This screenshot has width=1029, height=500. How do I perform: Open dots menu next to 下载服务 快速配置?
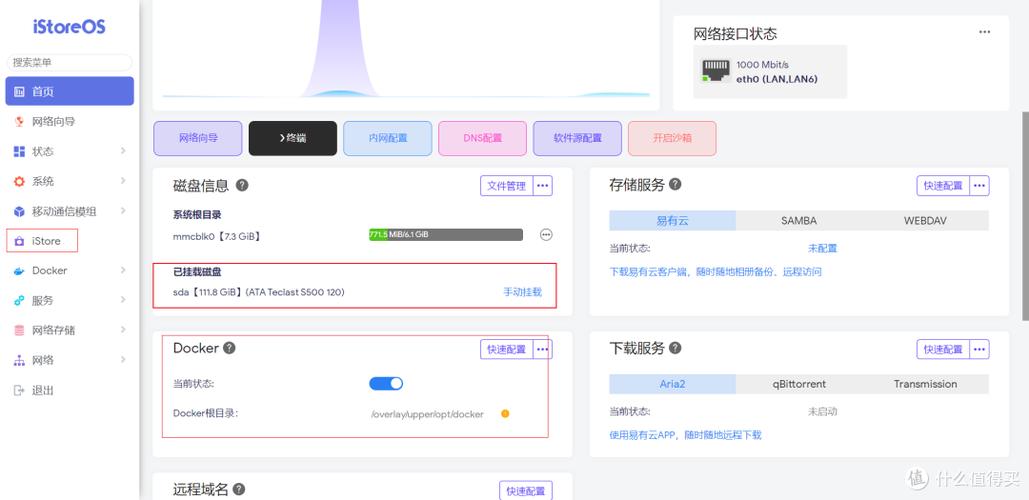click(979, 349)
